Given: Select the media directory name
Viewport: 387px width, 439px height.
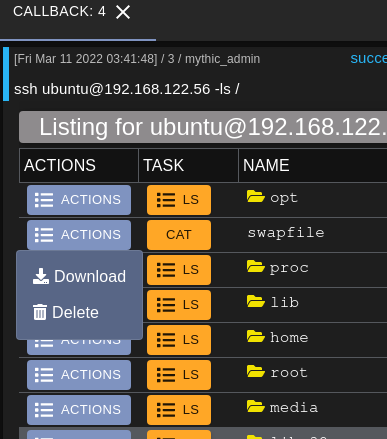Looking at the screenshot, I should (x=294, y=408).
